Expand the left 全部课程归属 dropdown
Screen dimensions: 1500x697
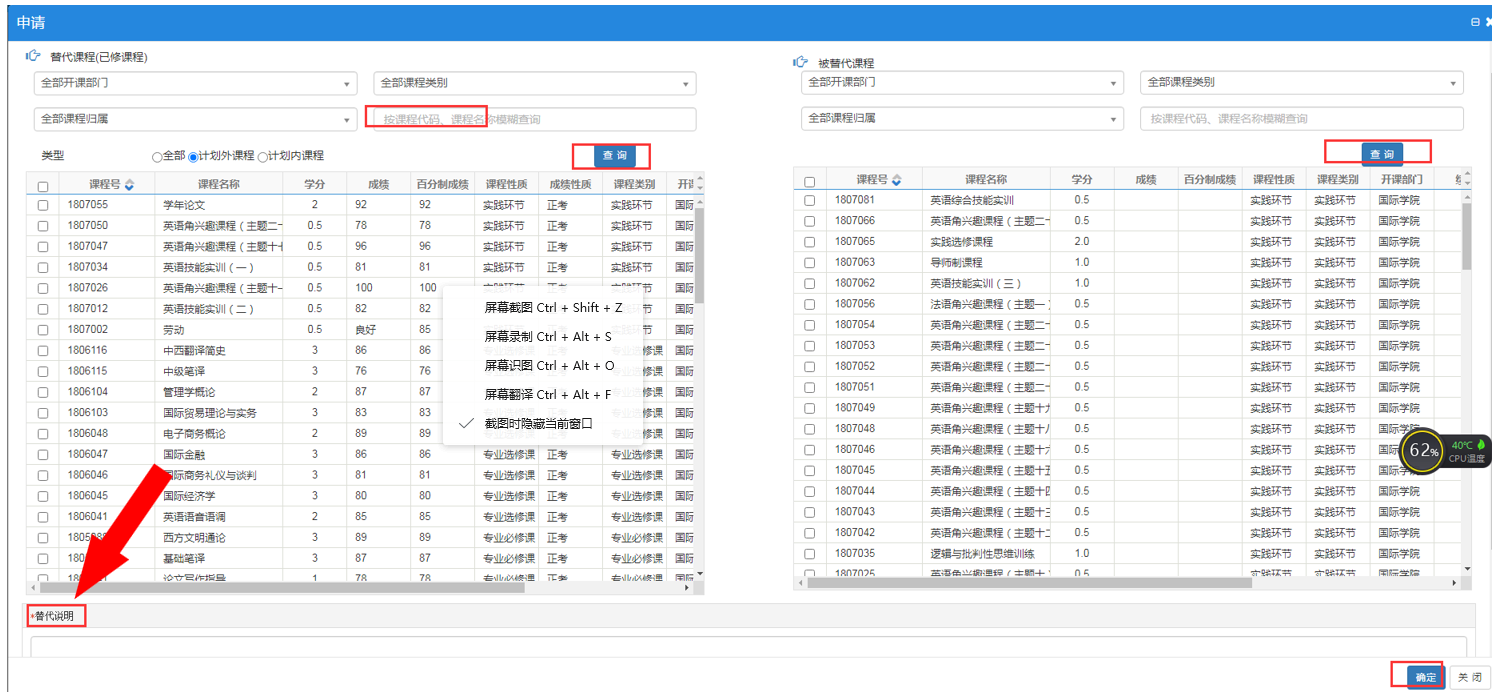pyautogui.click(x=195, y=119)
